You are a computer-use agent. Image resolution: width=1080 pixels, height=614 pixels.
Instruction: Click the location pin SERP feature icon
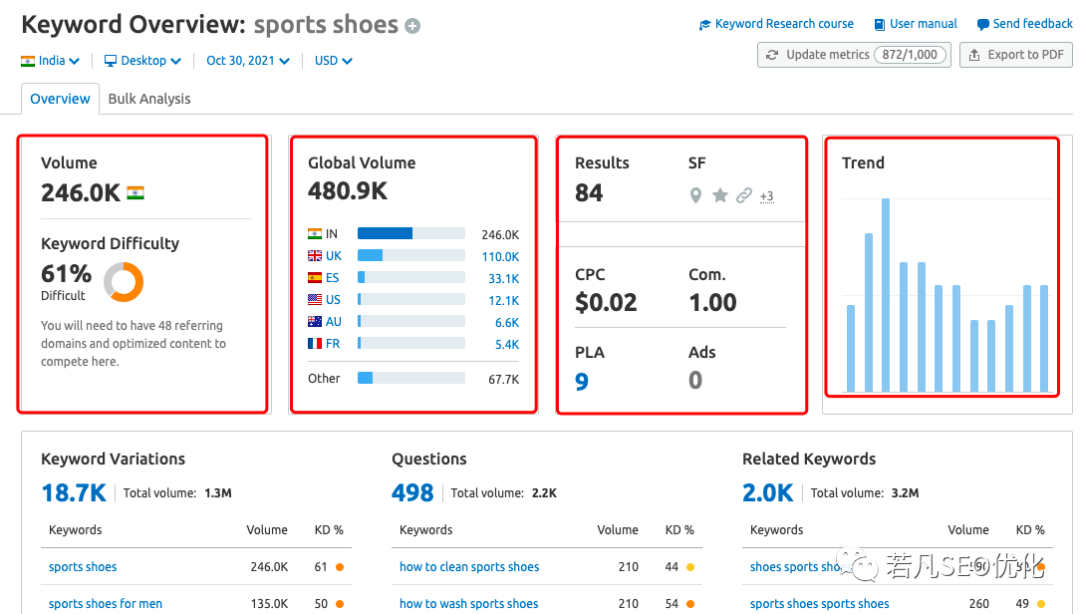[696, 196]
